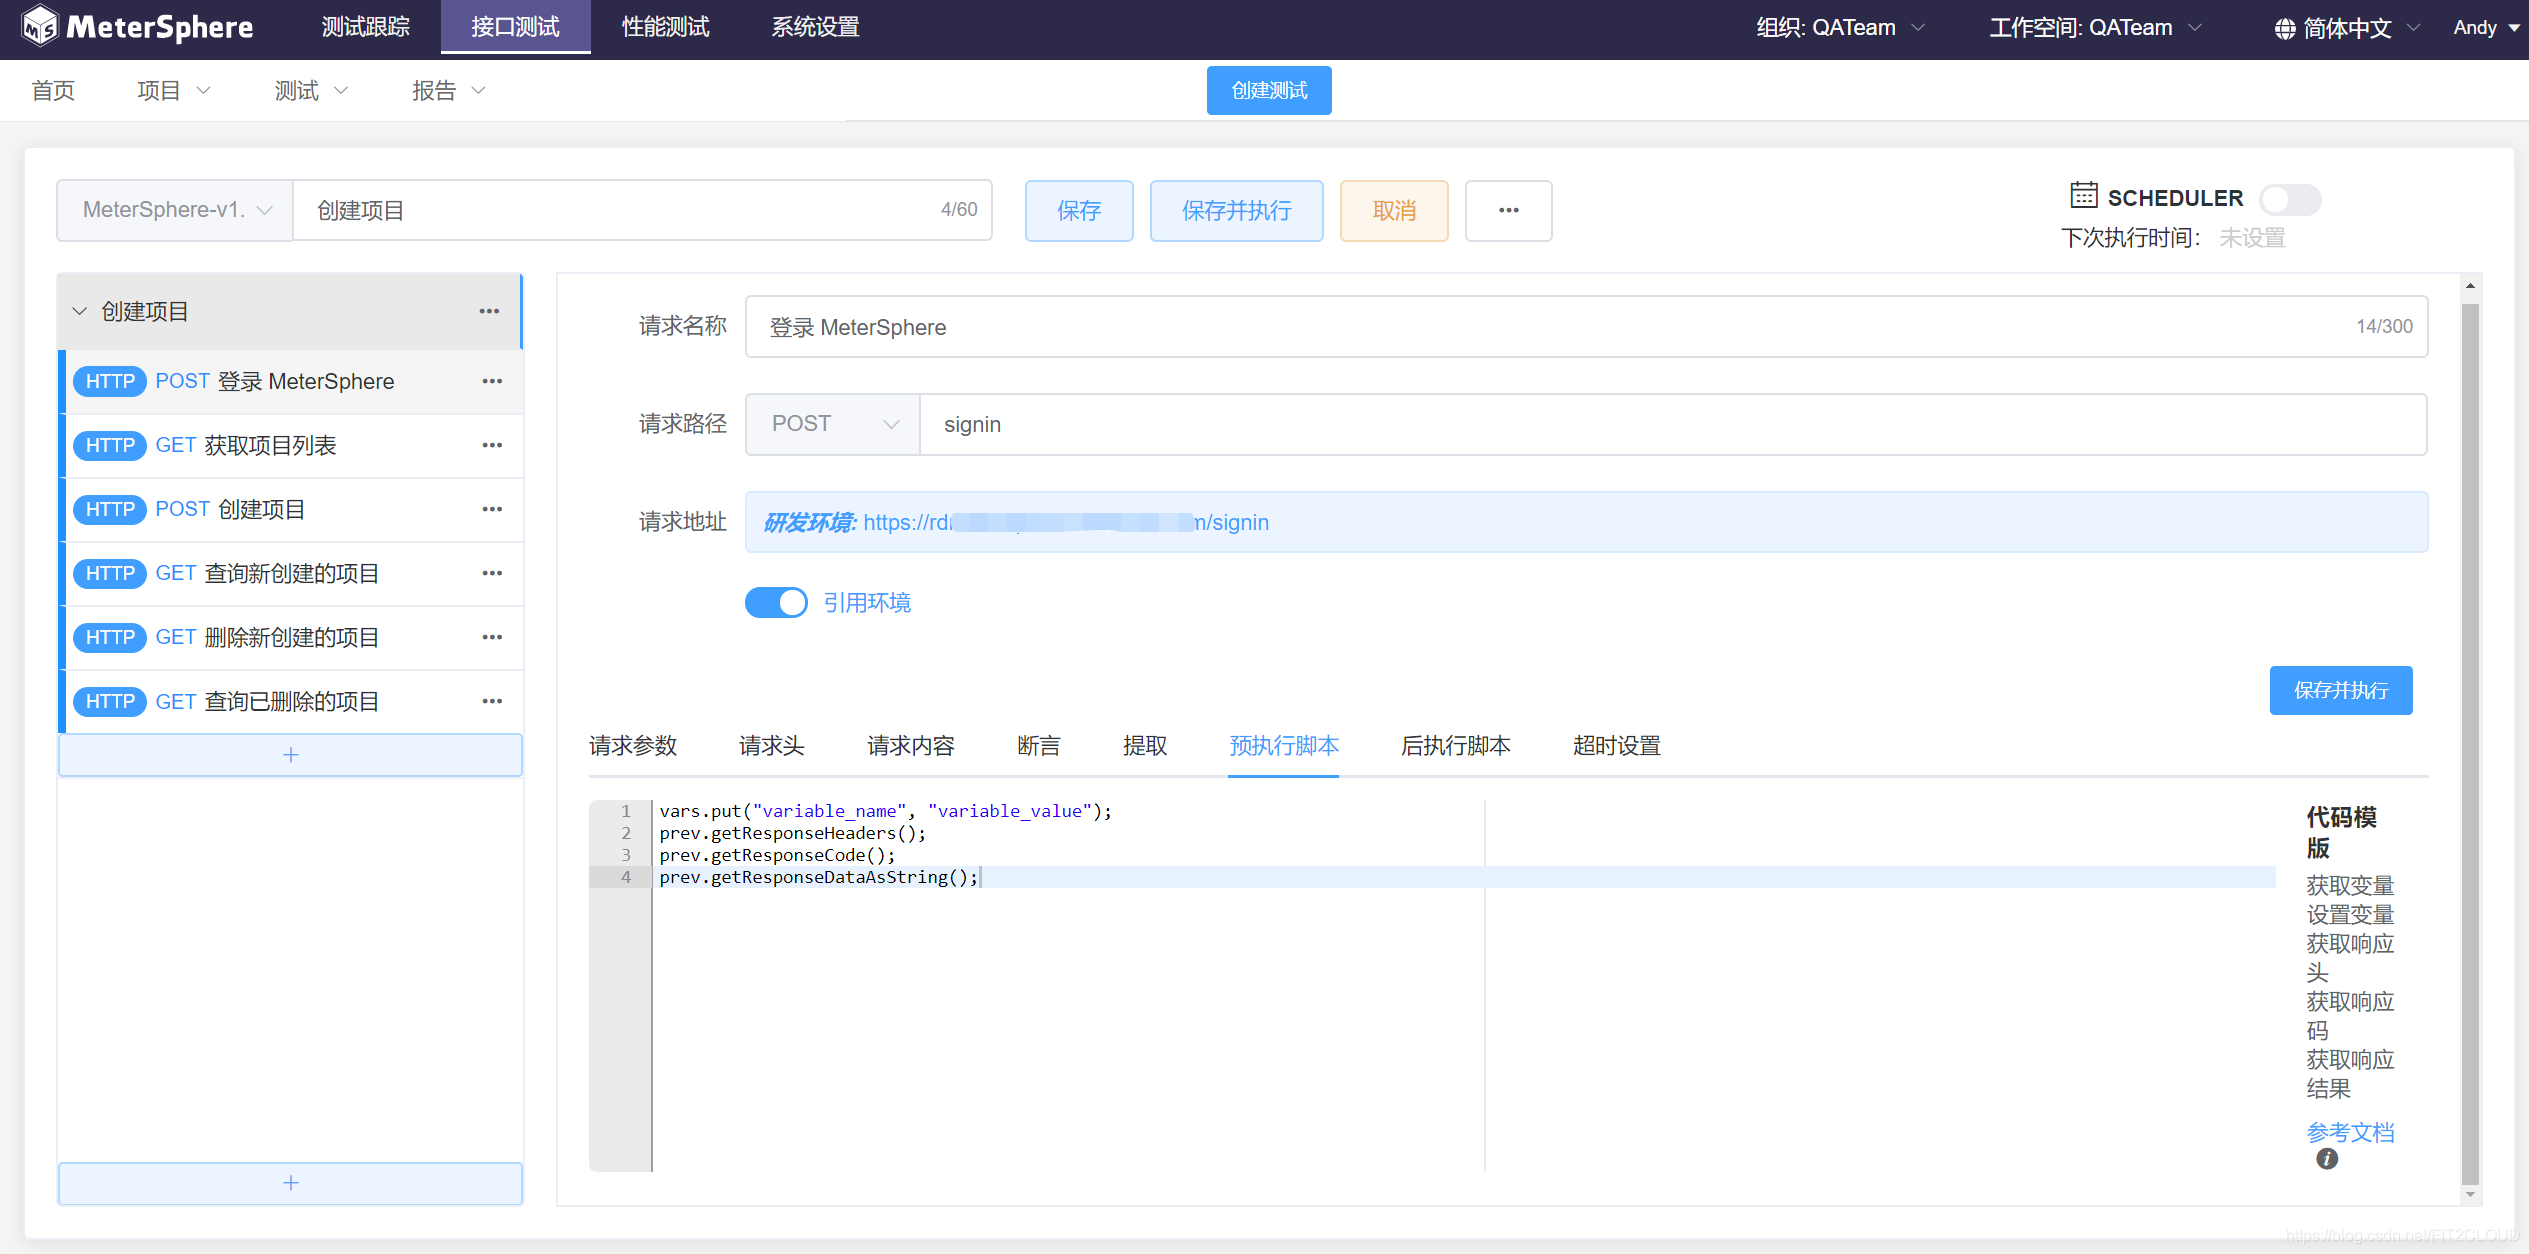Switch to the 后执行脚本 tab
2529x1254 pixels.
click(1455, 746)
